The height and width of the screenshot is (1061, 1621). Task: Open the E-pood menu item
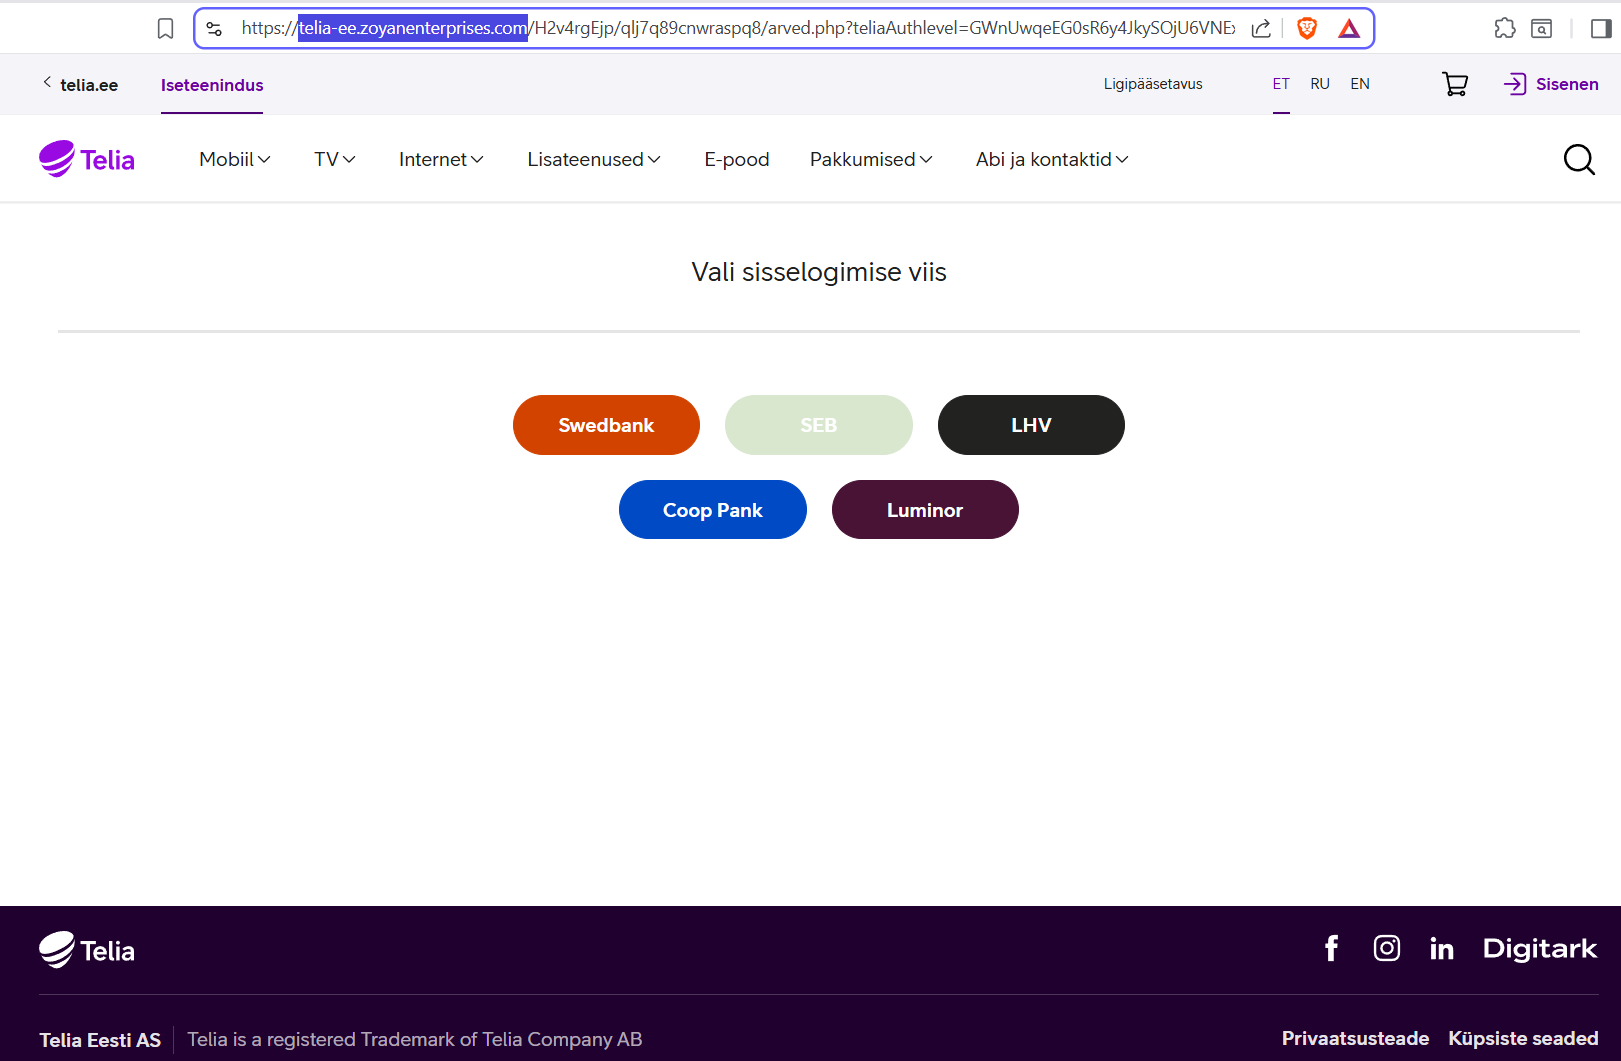pyautogui.click(x=736, y=160)
